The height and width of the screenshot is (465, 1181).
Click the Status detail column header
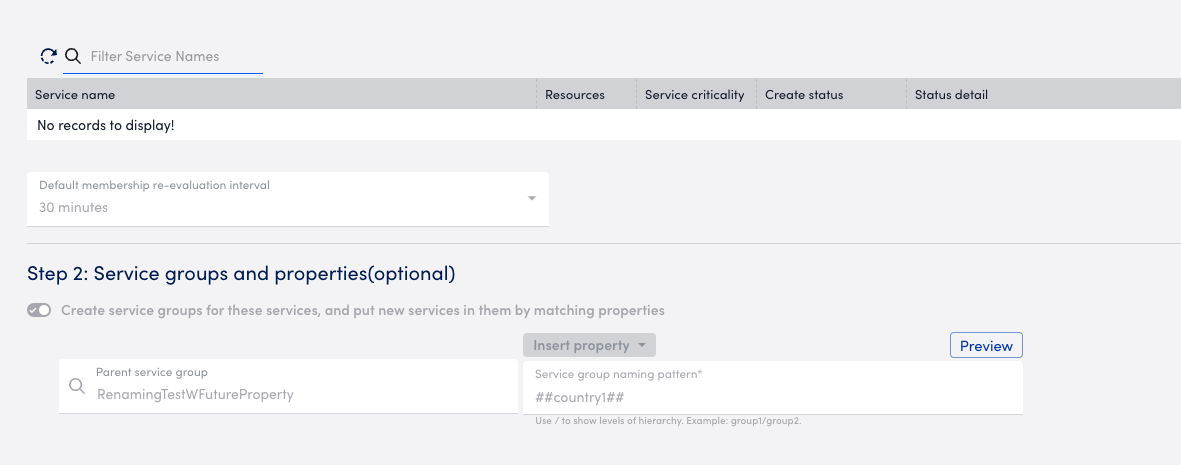pyautogui.click(x=951, y=94)
